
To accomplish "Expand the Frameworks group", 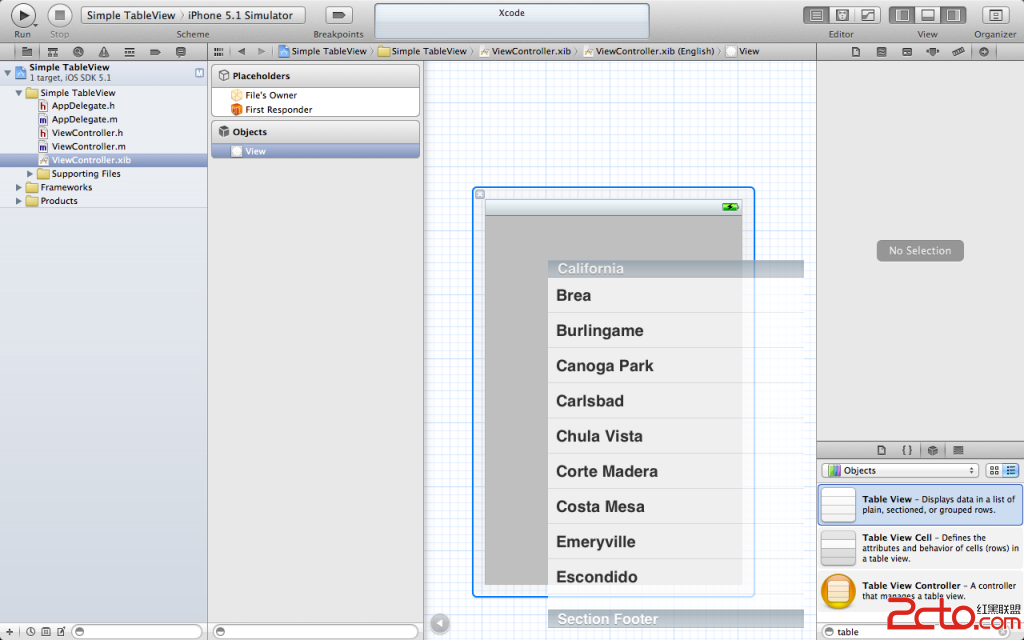I will (x=19, y=188).
